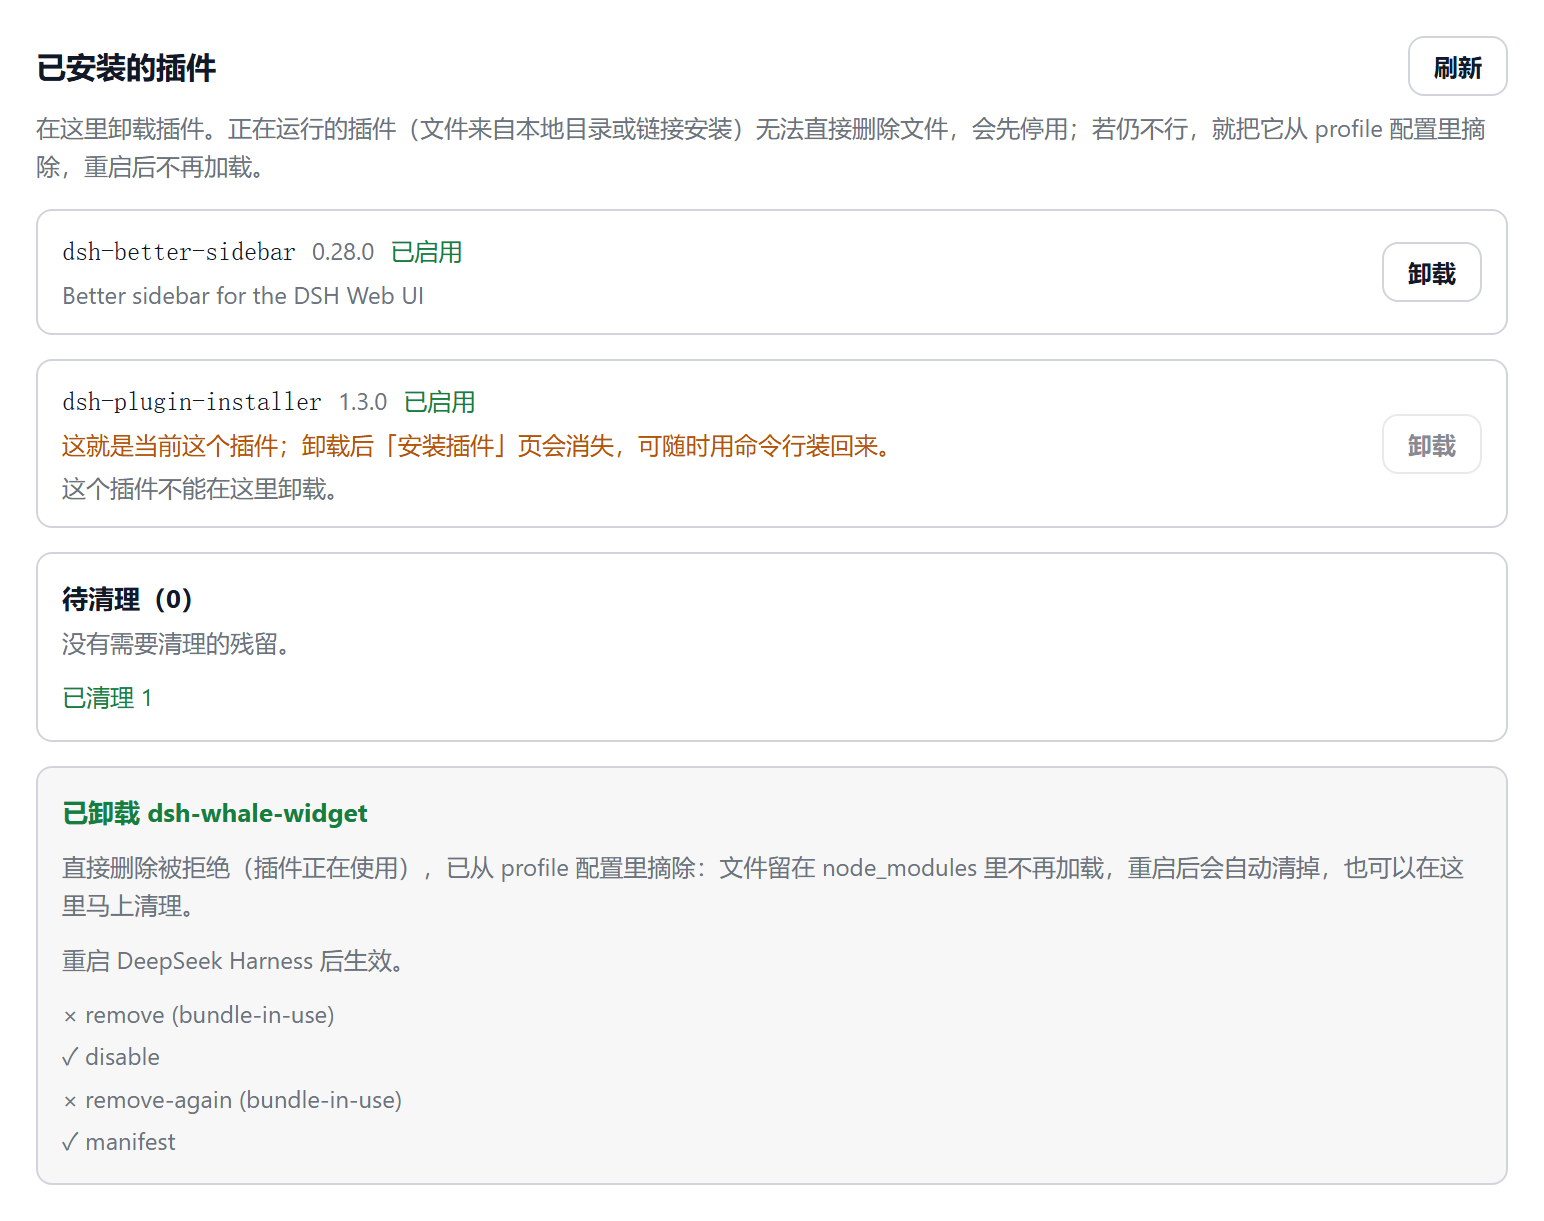
Task: Click the note 这个插件不能在这里卸载。
Action: [200, 489]
